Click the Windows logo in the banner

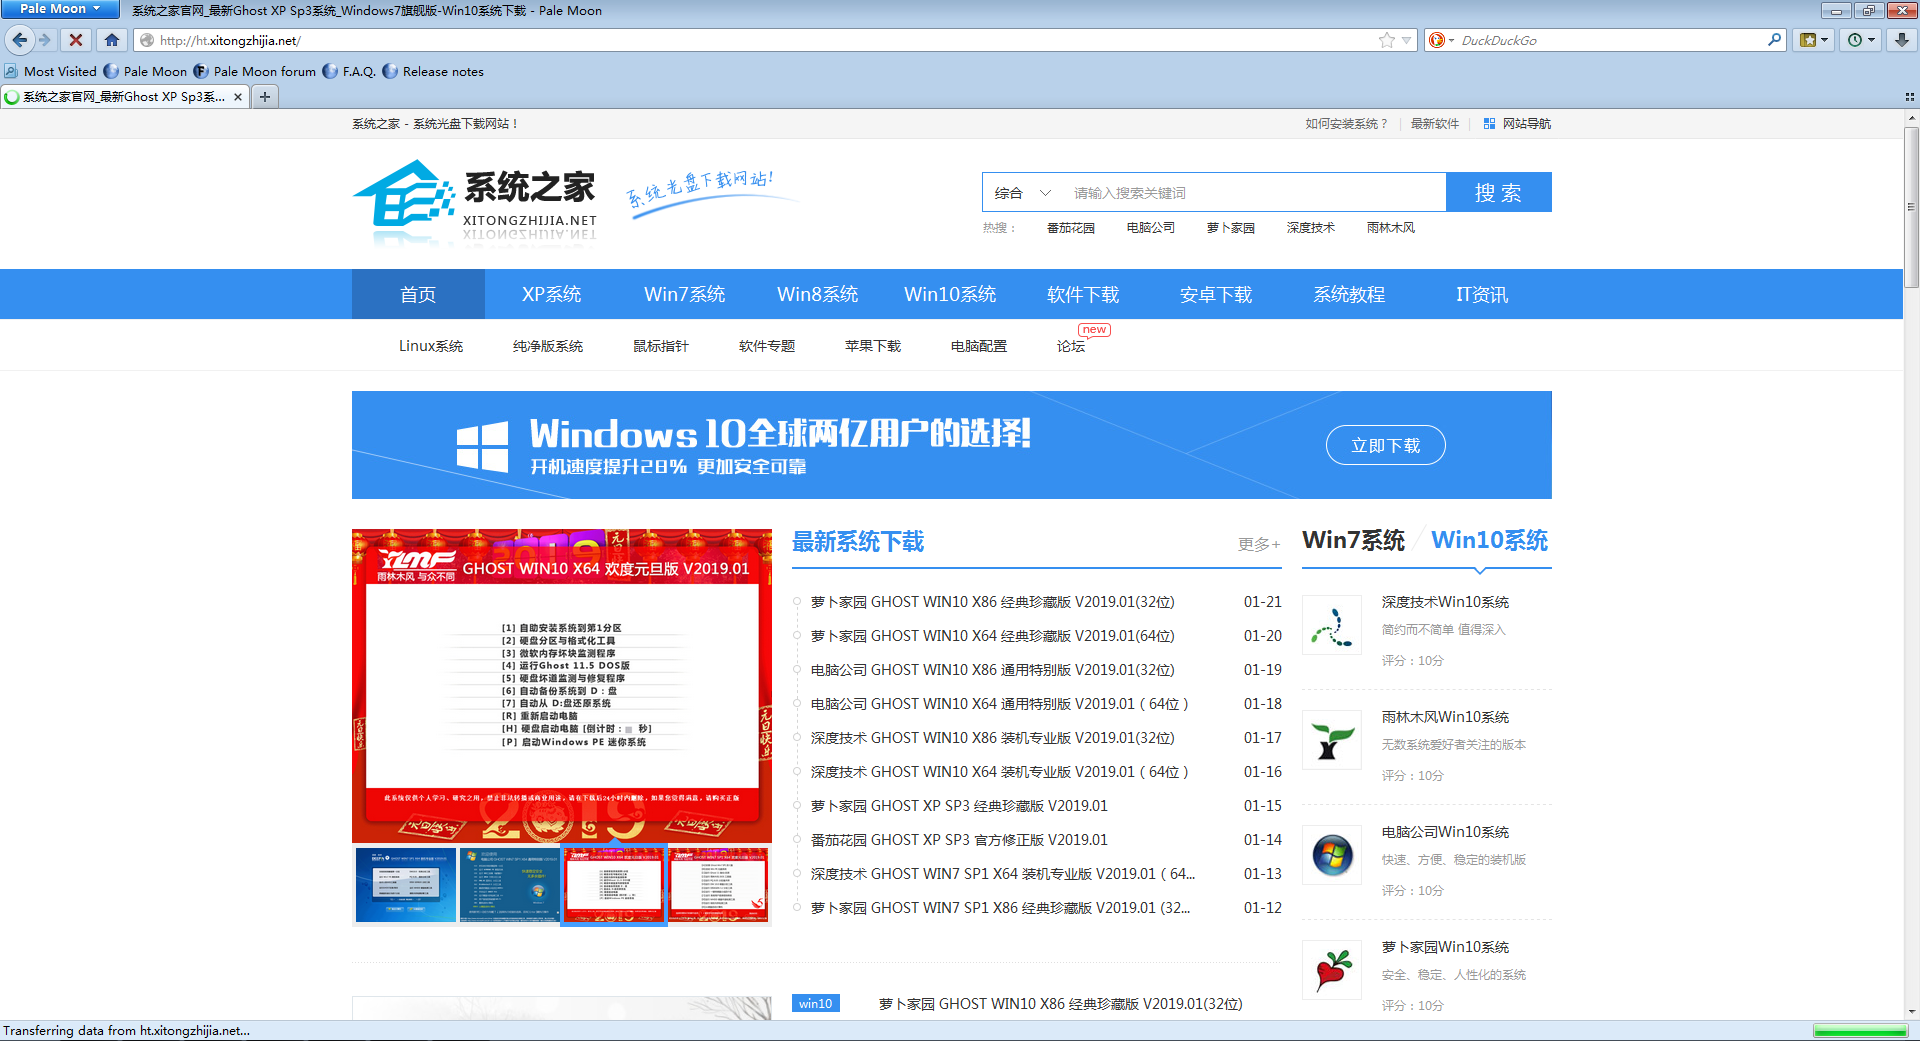point(483,446)
